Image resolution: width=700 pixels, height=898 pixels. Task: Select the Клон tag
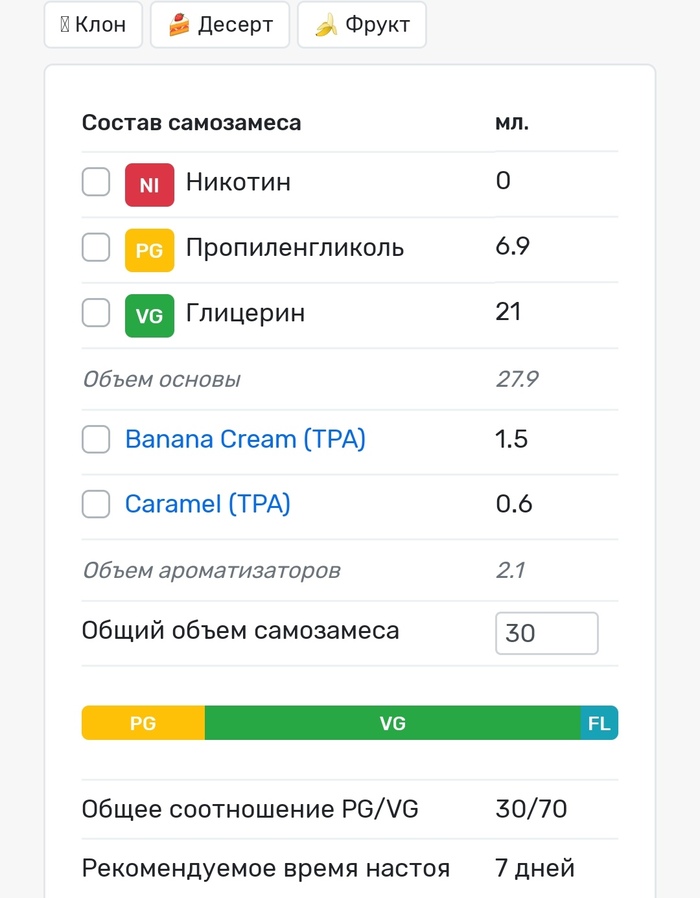coord(93,25)
